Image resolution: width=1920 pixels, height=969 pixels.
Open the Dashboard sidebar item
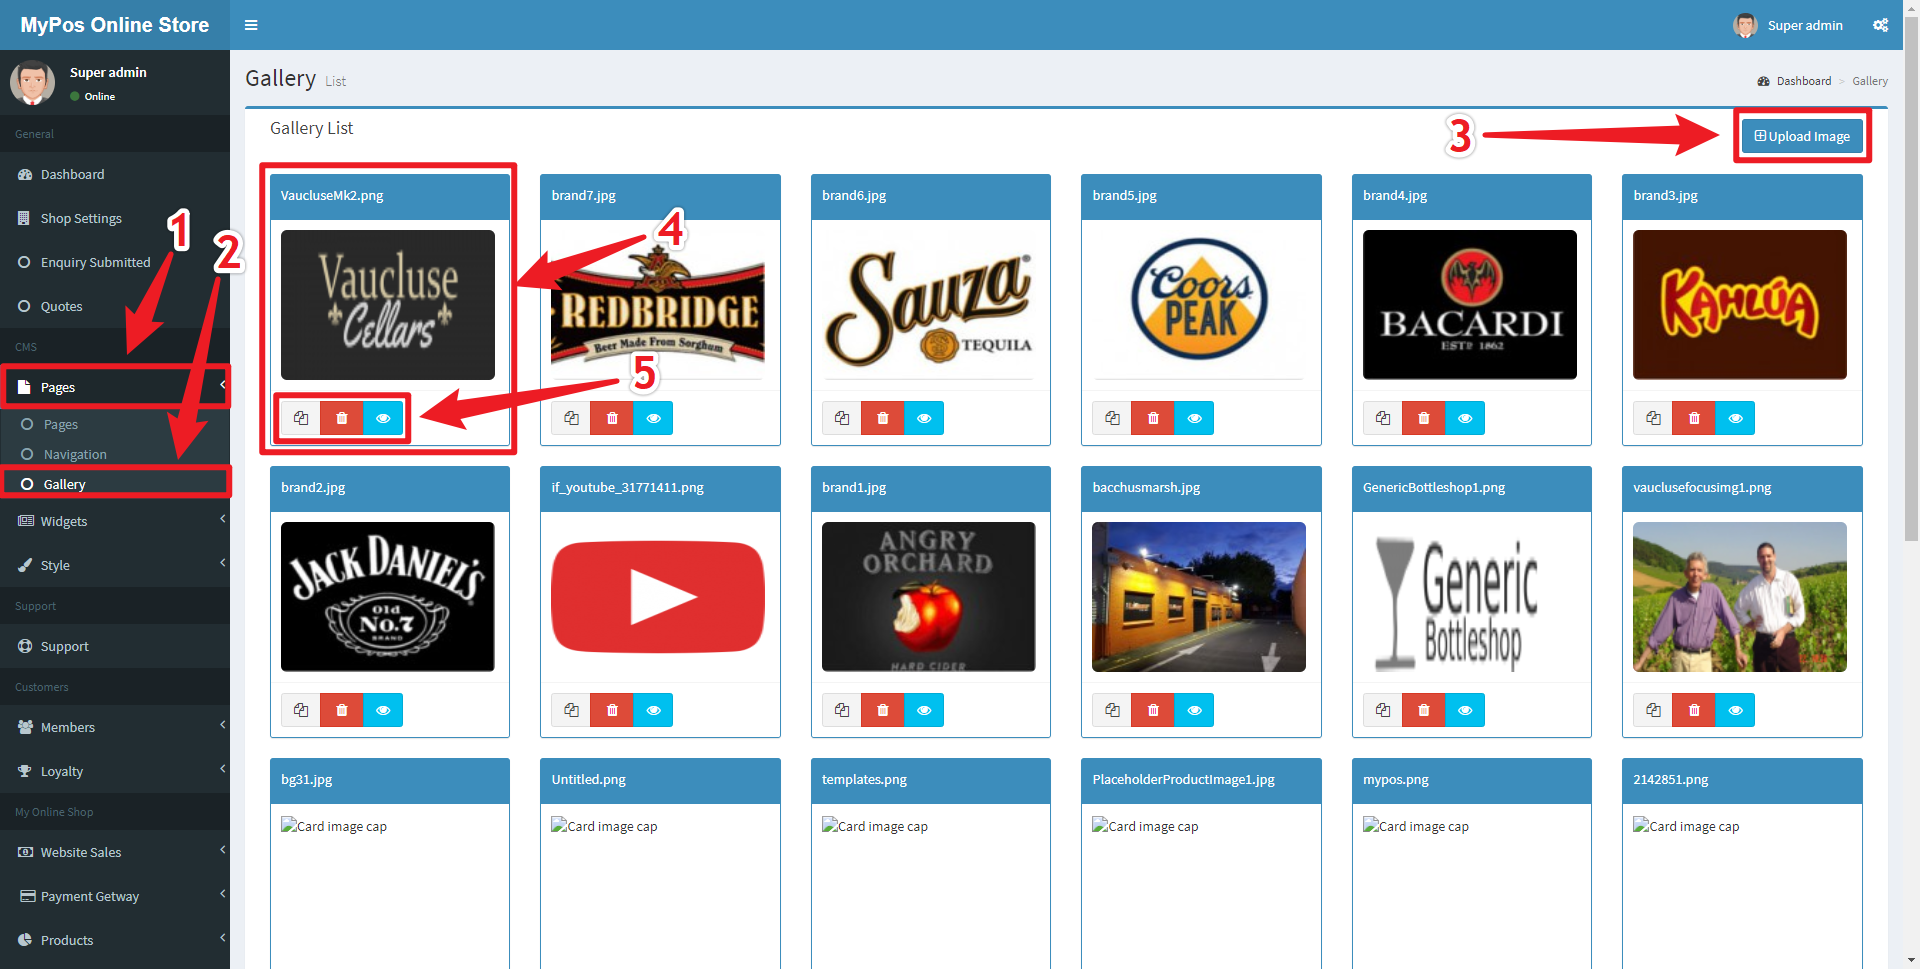(72, 174)
